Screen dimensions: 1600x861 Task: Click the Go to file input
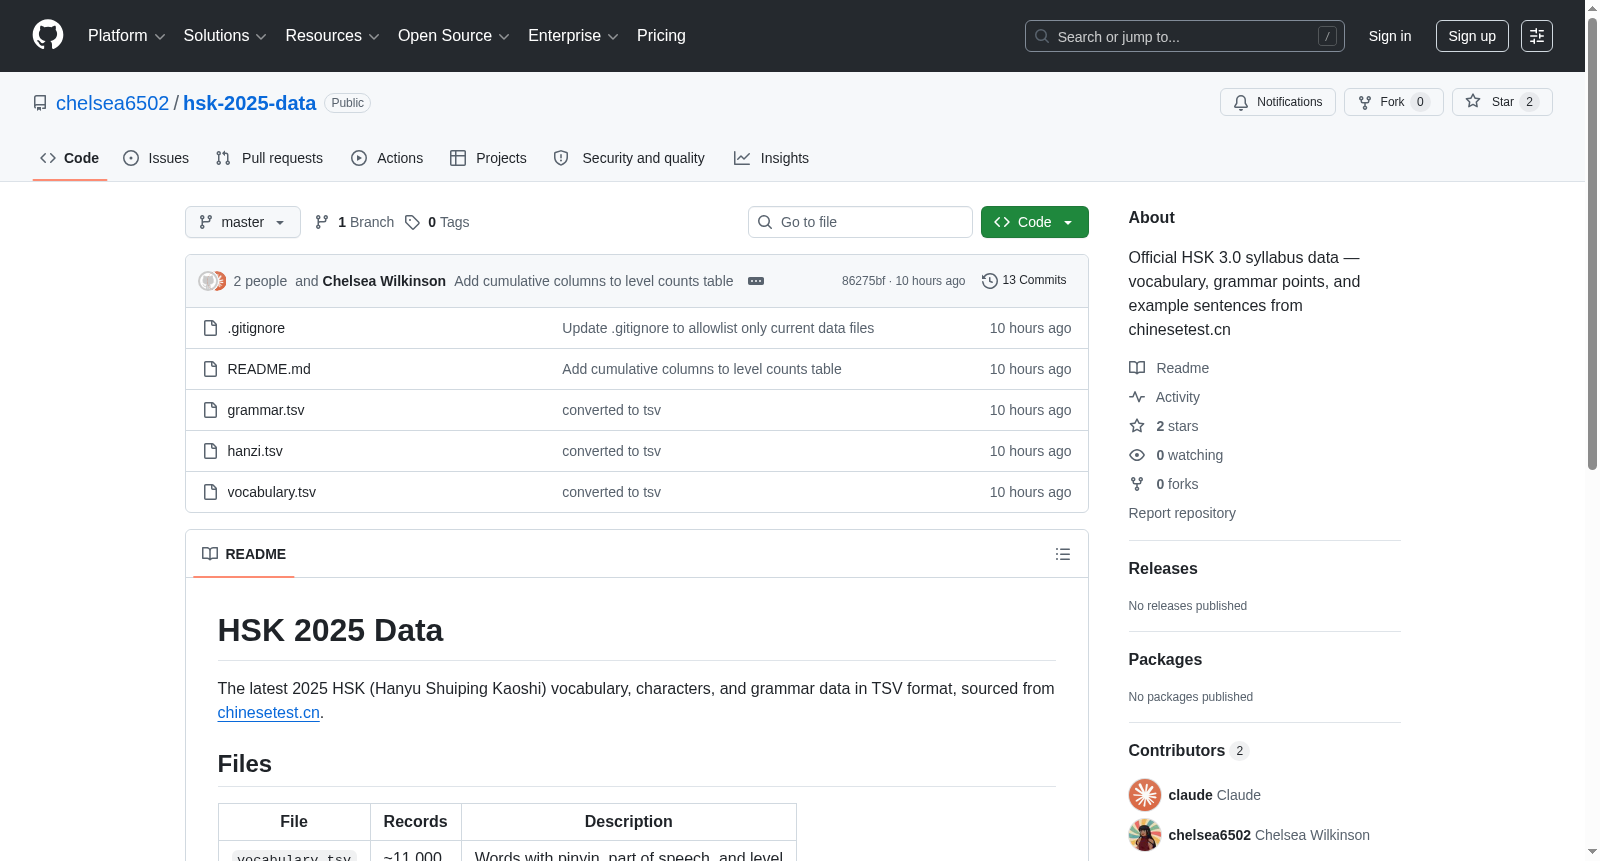(860, 222)
